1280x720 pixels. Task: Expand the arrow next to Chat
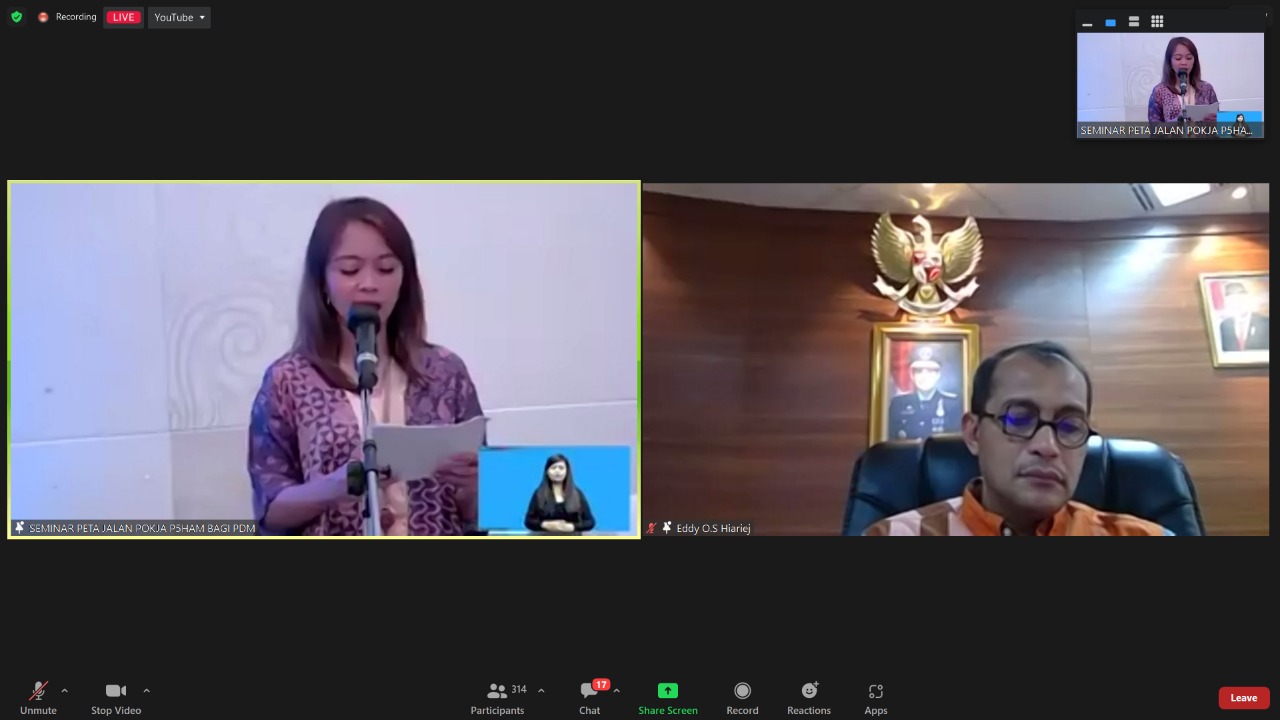(x=616, y=690)
